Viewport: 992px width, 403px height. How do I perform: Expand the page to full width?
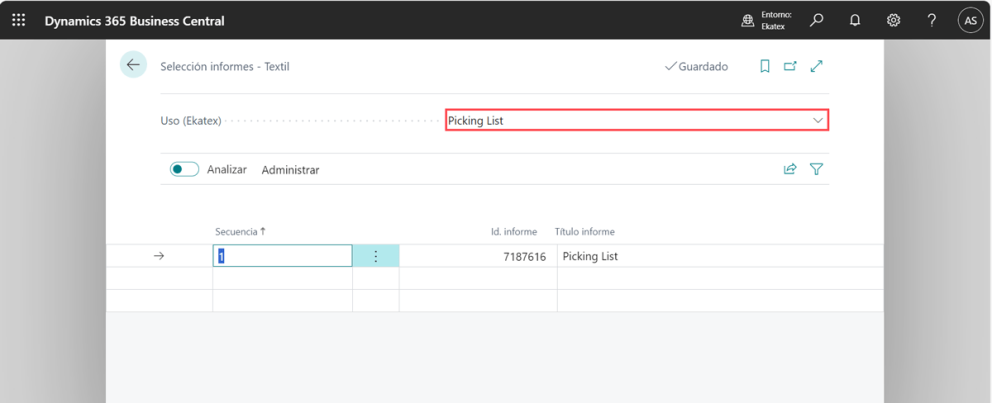(817, 66)
